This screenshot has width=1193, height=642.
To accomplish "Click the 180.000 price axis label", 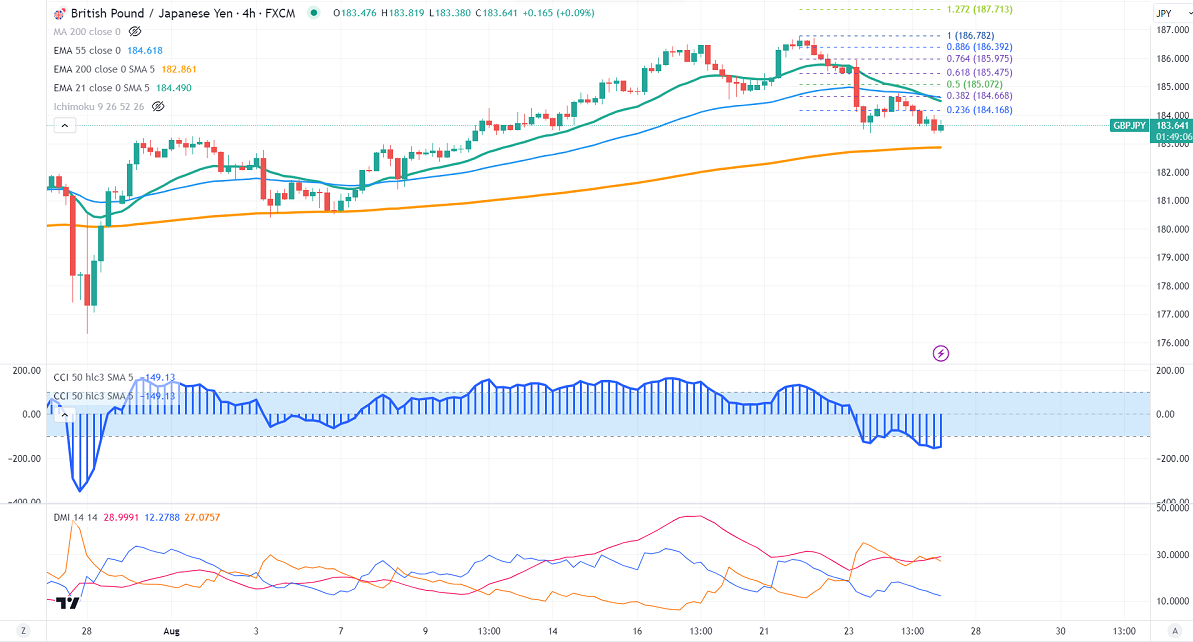I will (x=1172, y=229).
